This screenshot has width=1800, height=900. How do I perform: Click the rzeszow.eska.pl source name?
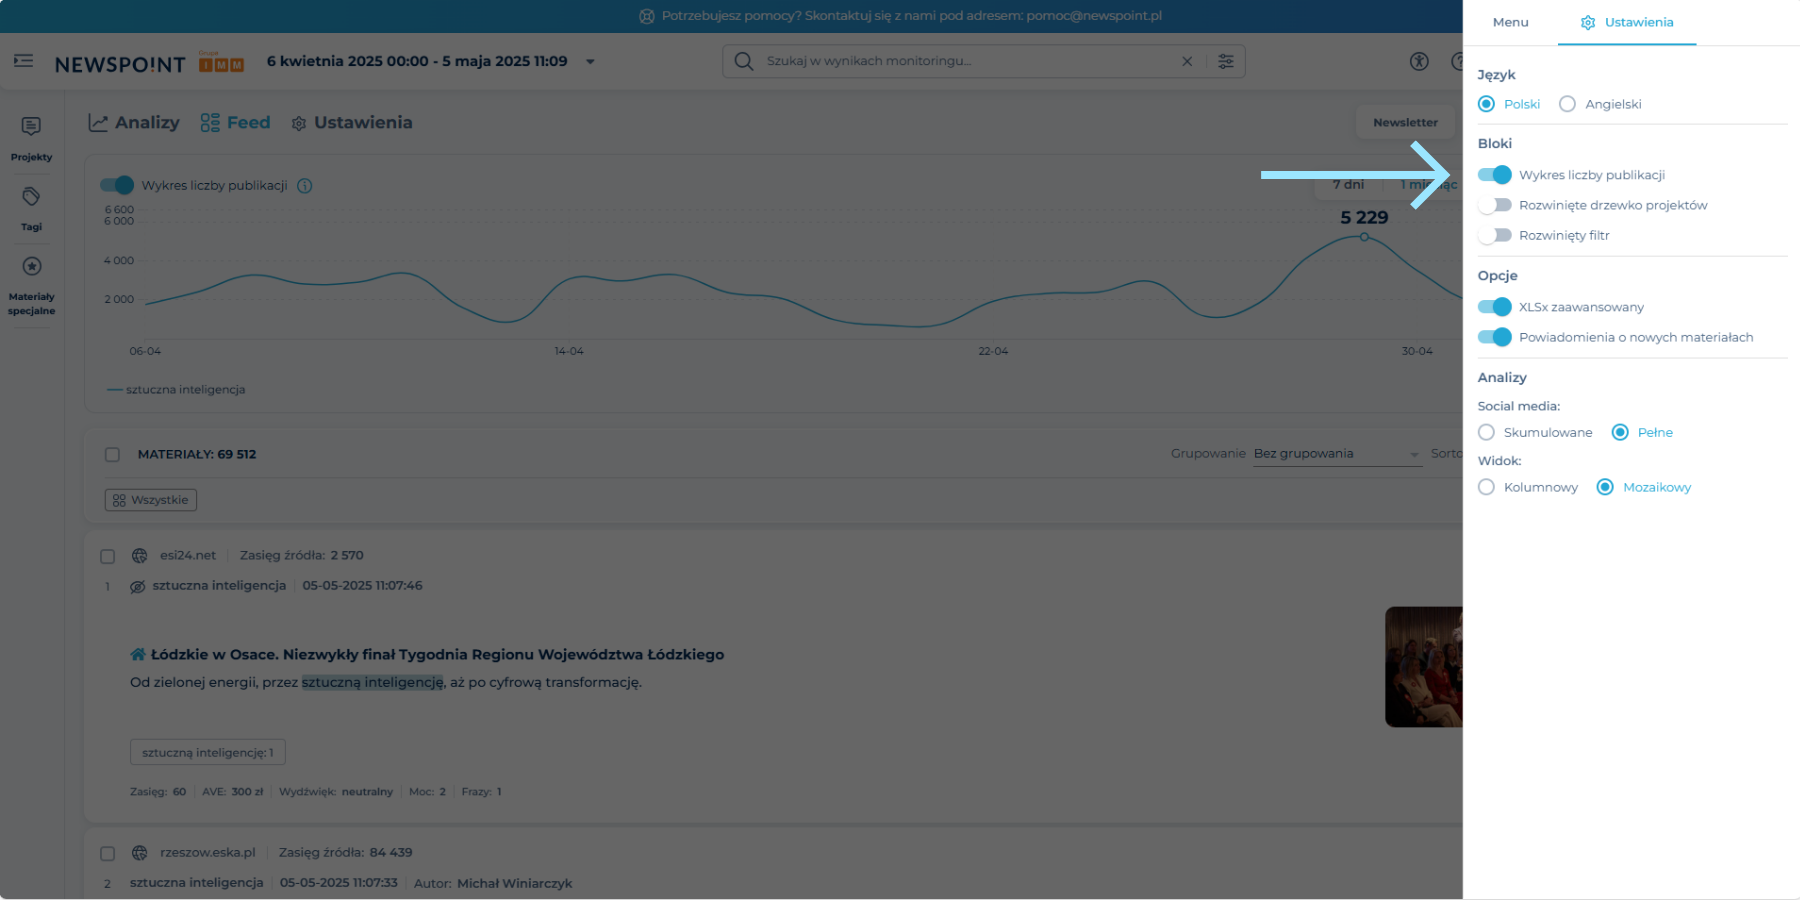pos(208,853)
